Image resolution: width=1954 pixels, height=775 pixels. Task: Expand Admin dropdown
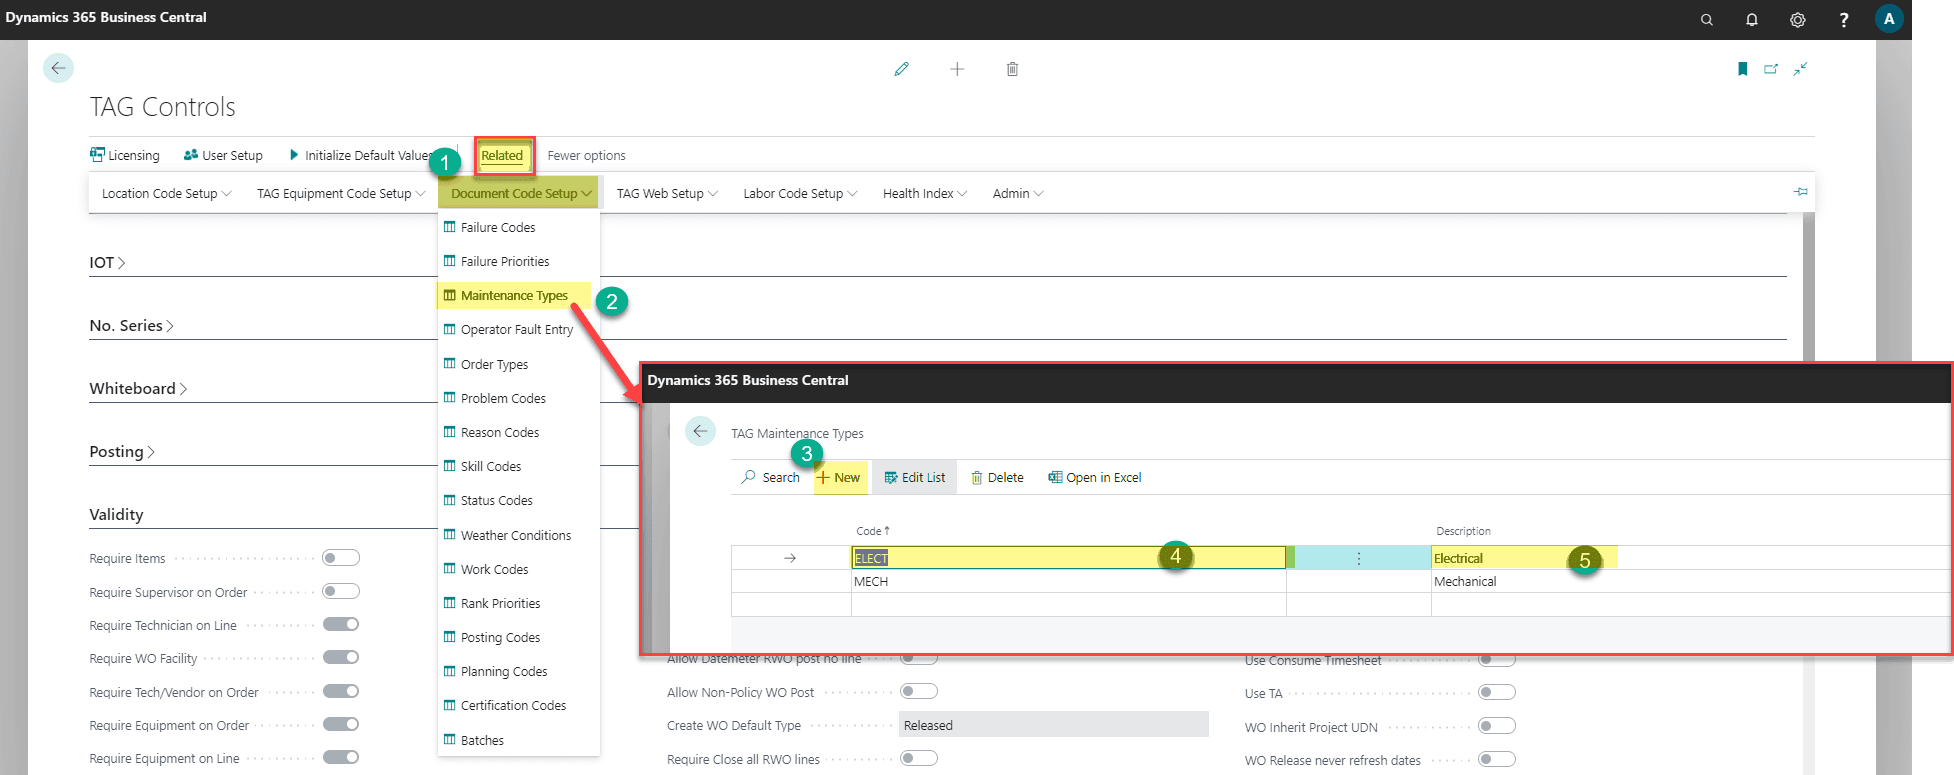[x=1018, y=193]
